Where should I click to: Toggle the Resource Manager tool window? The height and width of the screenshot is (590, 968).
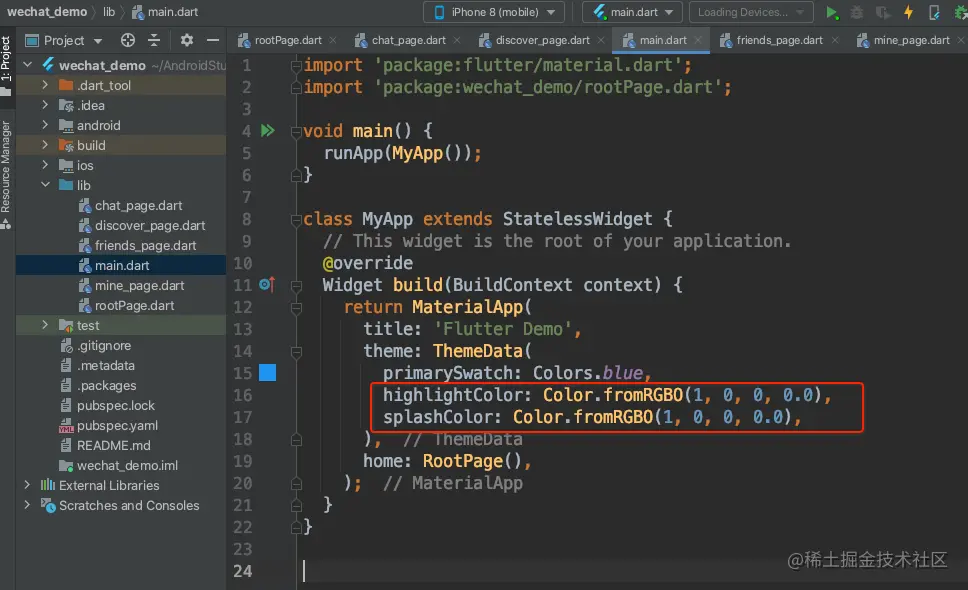coord(6,175)
